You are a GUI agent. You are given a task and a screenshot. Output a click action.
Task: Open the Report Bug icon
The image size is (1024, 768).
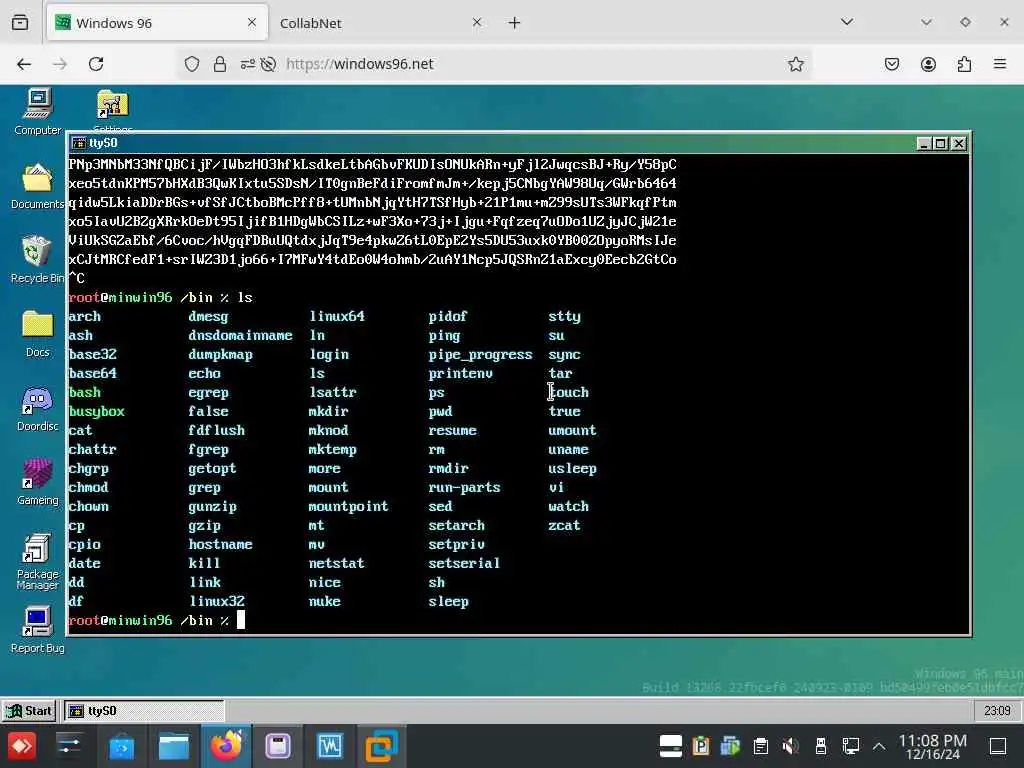click(37, 630)
